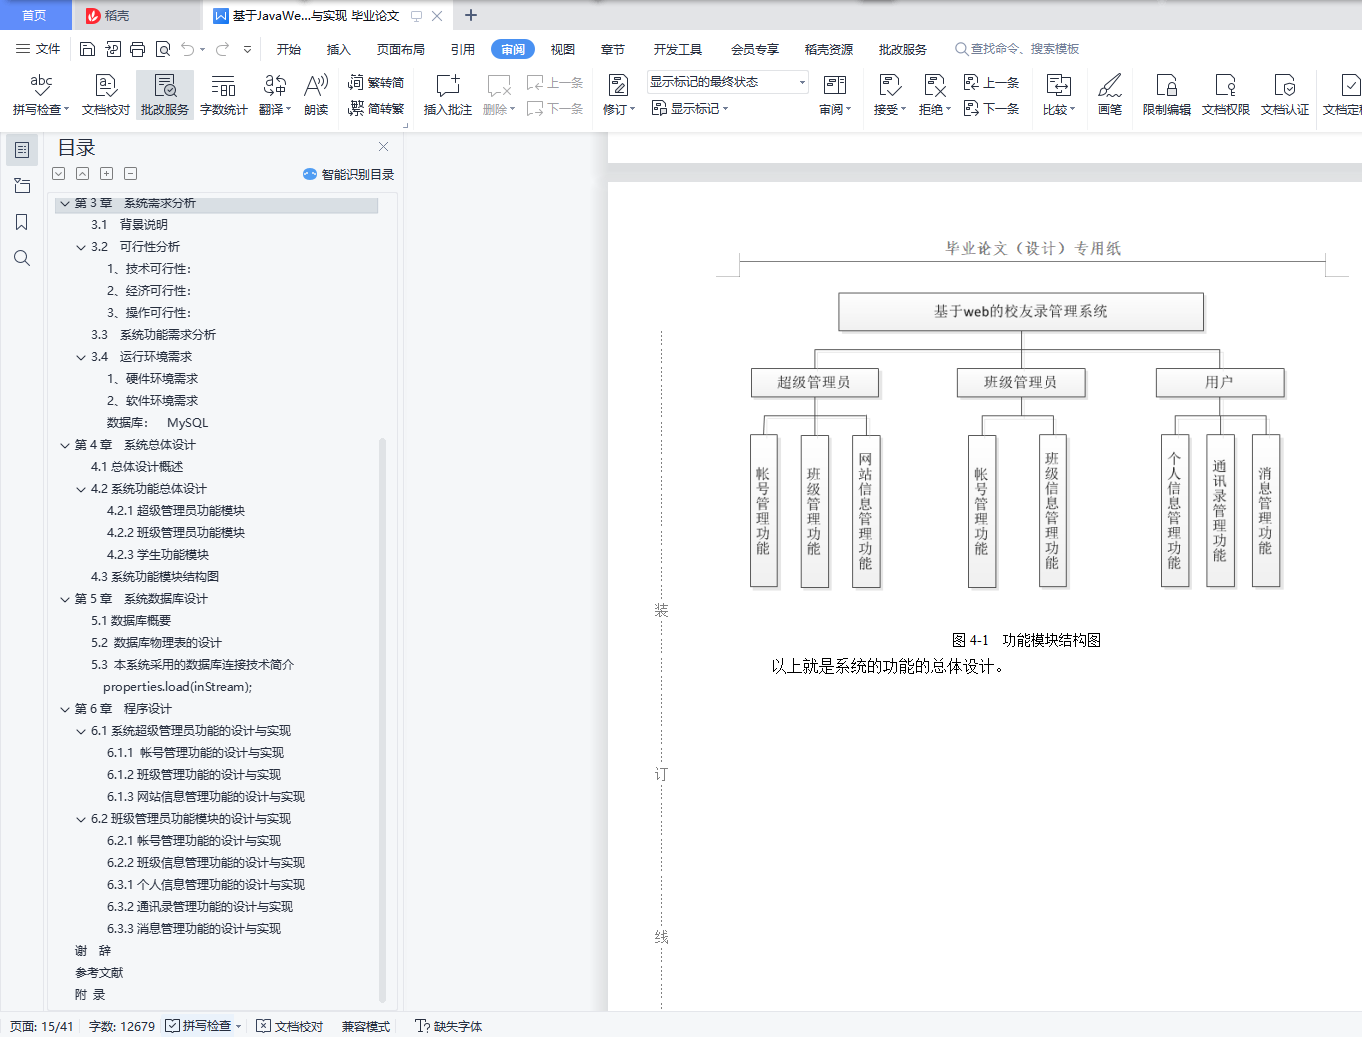Open 限制编辑 restrict editing
Image resolution: width=1362 pixels, height=1037 pixels.
(1167, 95)
